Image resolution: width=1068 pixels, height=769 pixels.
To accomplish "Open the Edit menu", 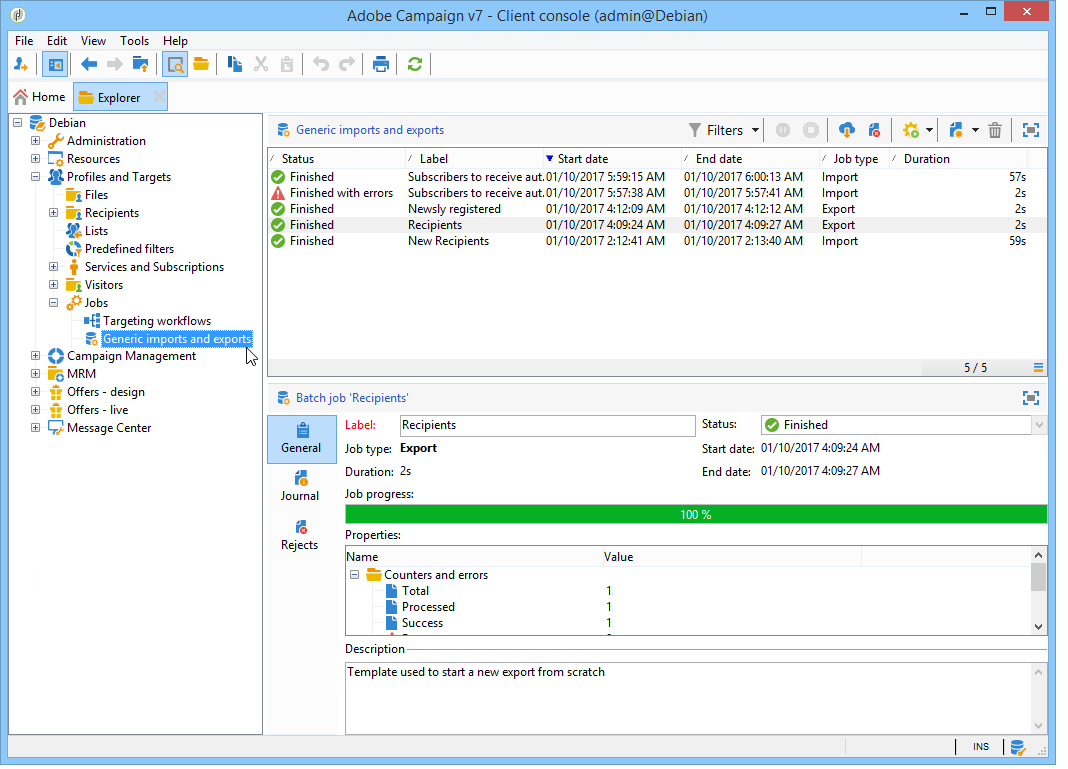I will click(57, 41).
